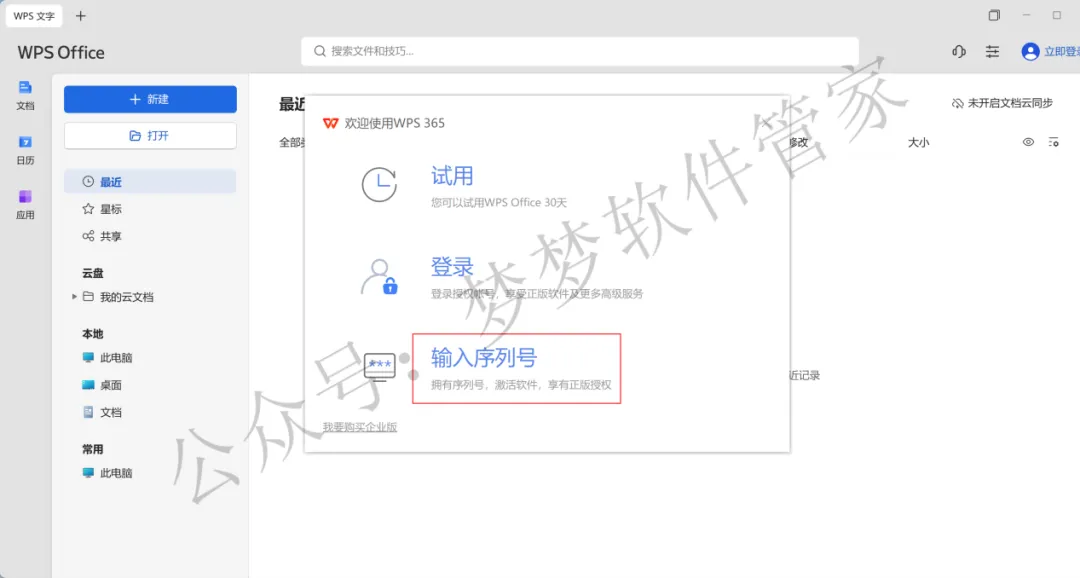This screenshot has height=578, width=1080.
Task: Expand the 我的云文档 tree arrow
Action: [x=74, y=297]
